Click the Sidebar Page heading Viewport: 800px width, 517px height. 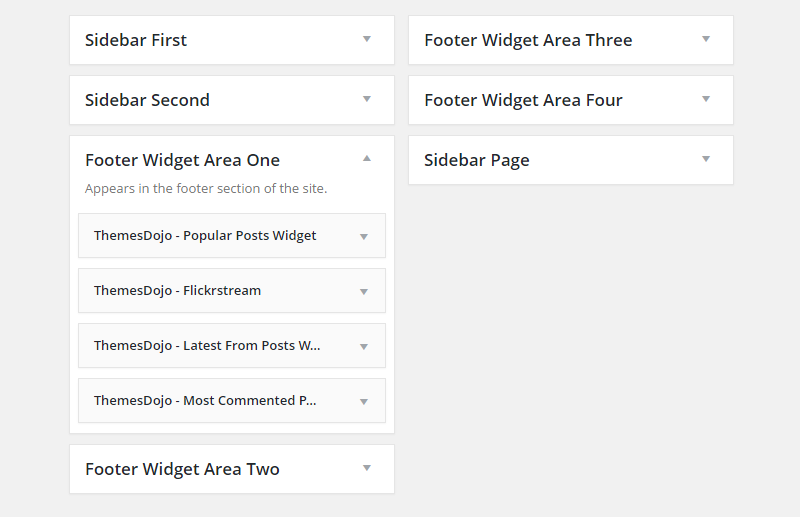tap(477, 160)
